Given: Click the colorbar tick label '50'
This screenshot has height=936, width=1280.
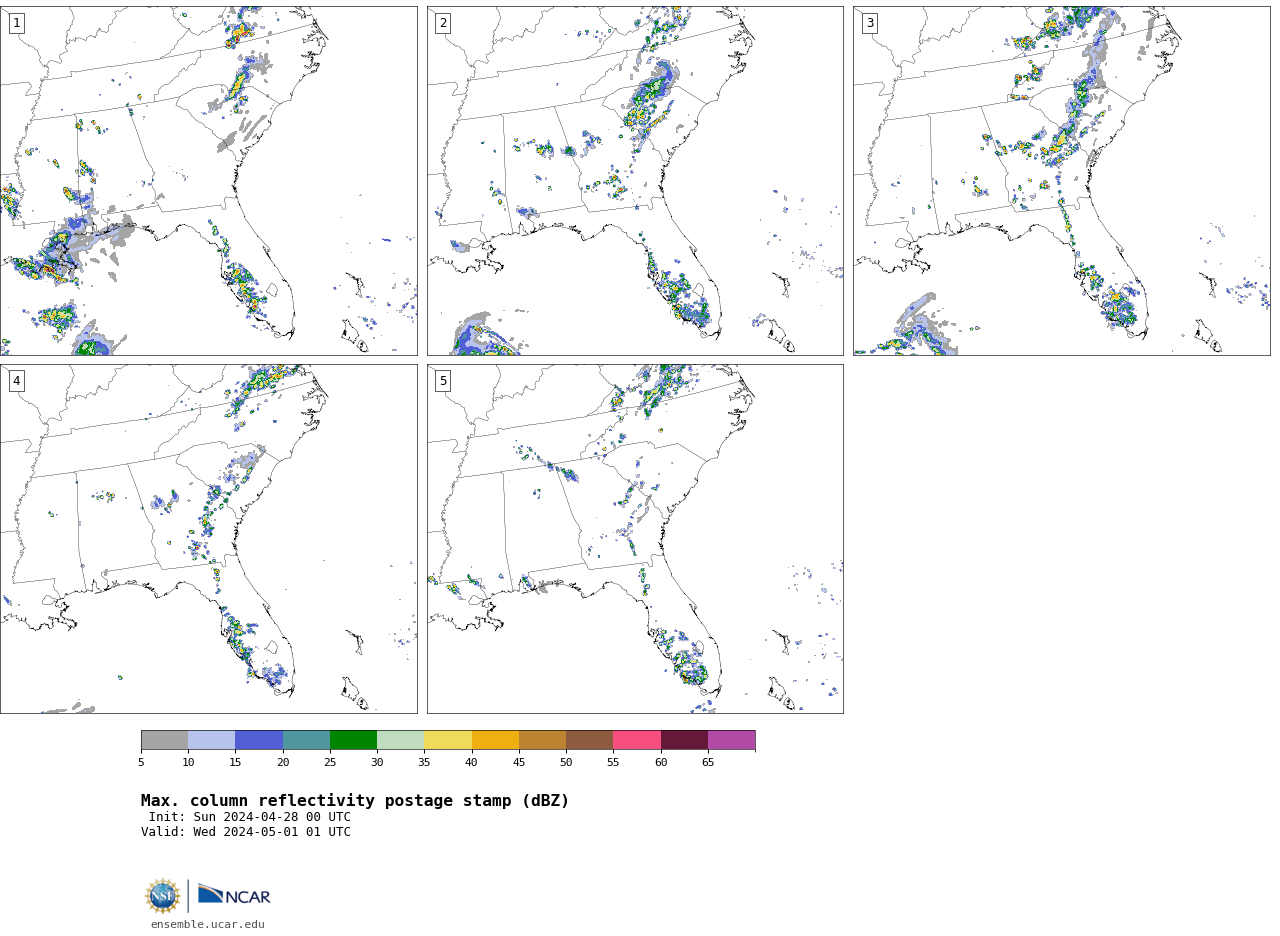Looking at the screenshot, I should [x=566, y=763].
